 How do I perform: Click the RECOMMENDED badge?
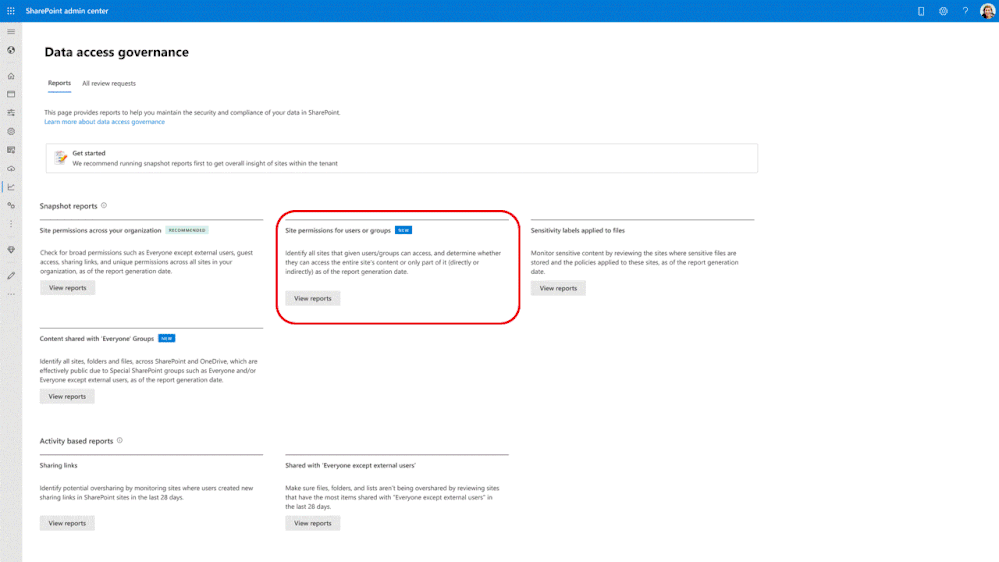click(x=187, y=230)
